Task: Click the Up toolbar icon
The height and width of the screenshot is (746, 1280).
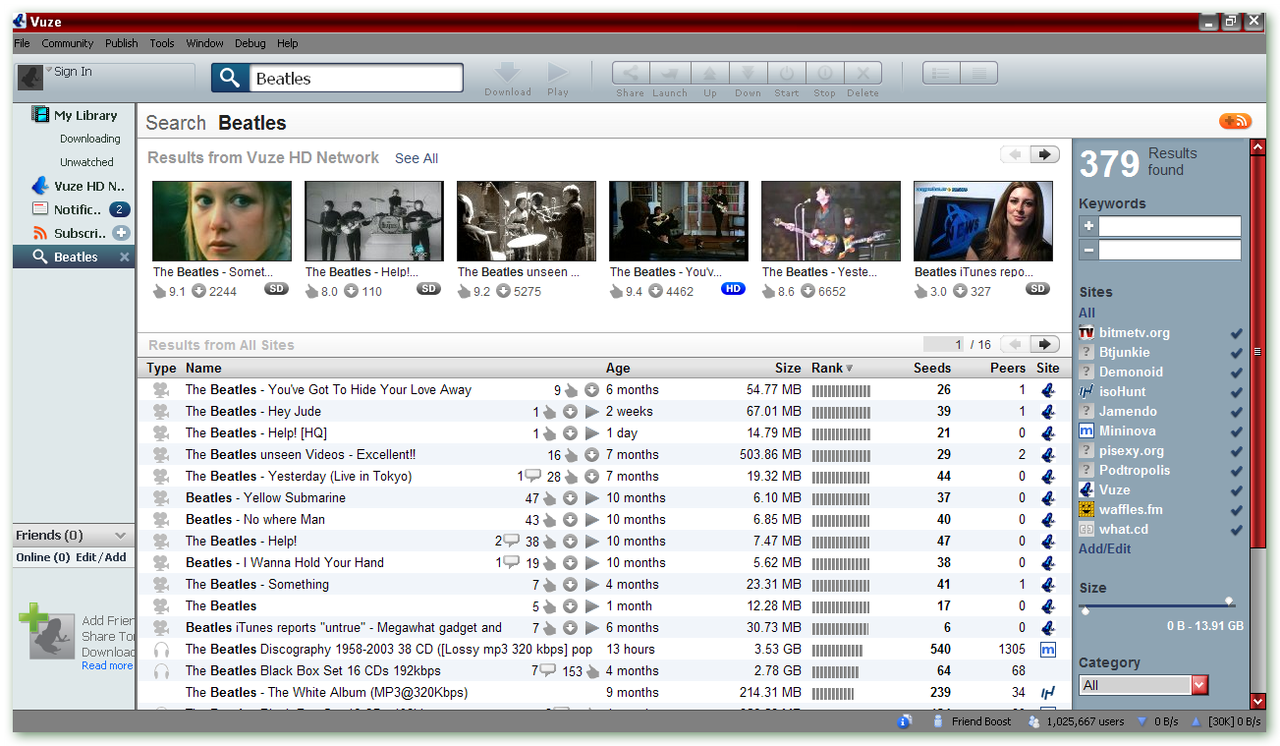Action: pos(709,73)
